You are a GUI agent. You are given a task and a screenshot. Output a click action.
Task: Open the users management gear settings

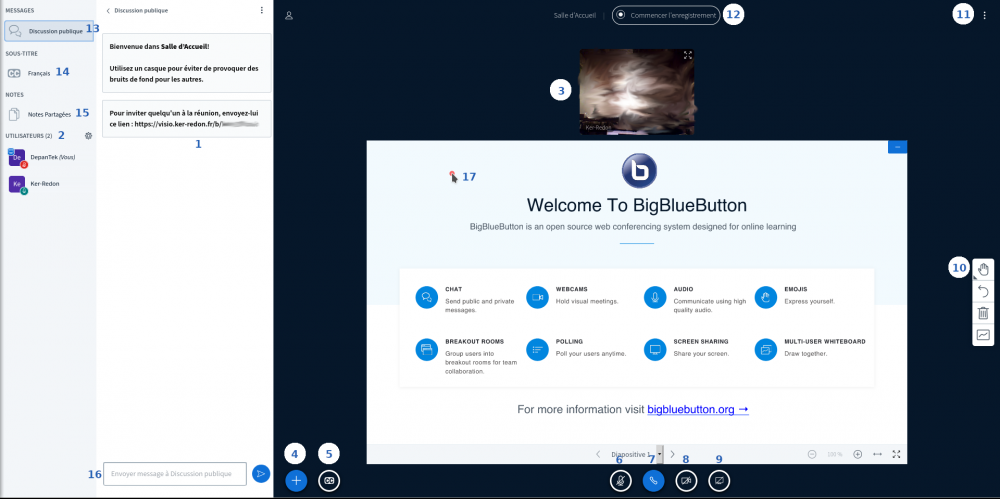tap(88, 136)
